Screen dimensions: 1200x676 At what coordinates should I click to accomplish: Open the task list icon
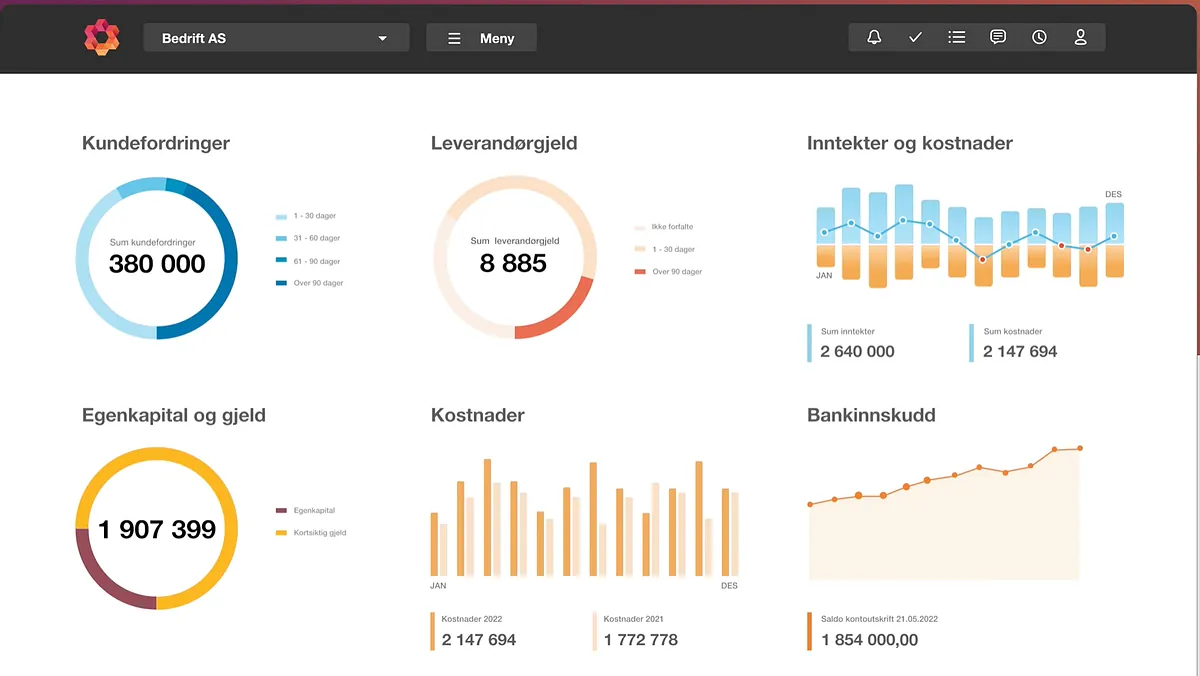click(x=956, y=36)
